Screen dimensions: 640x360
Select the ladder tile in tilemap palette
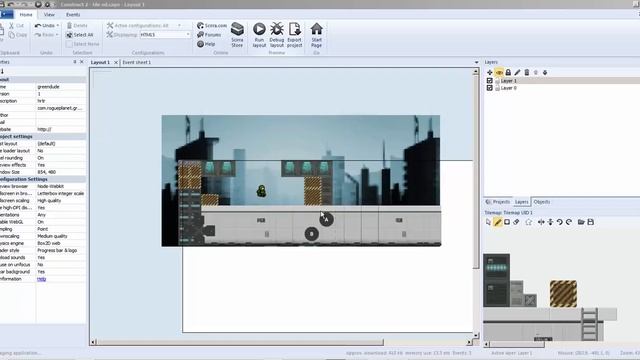coord(589,324)
